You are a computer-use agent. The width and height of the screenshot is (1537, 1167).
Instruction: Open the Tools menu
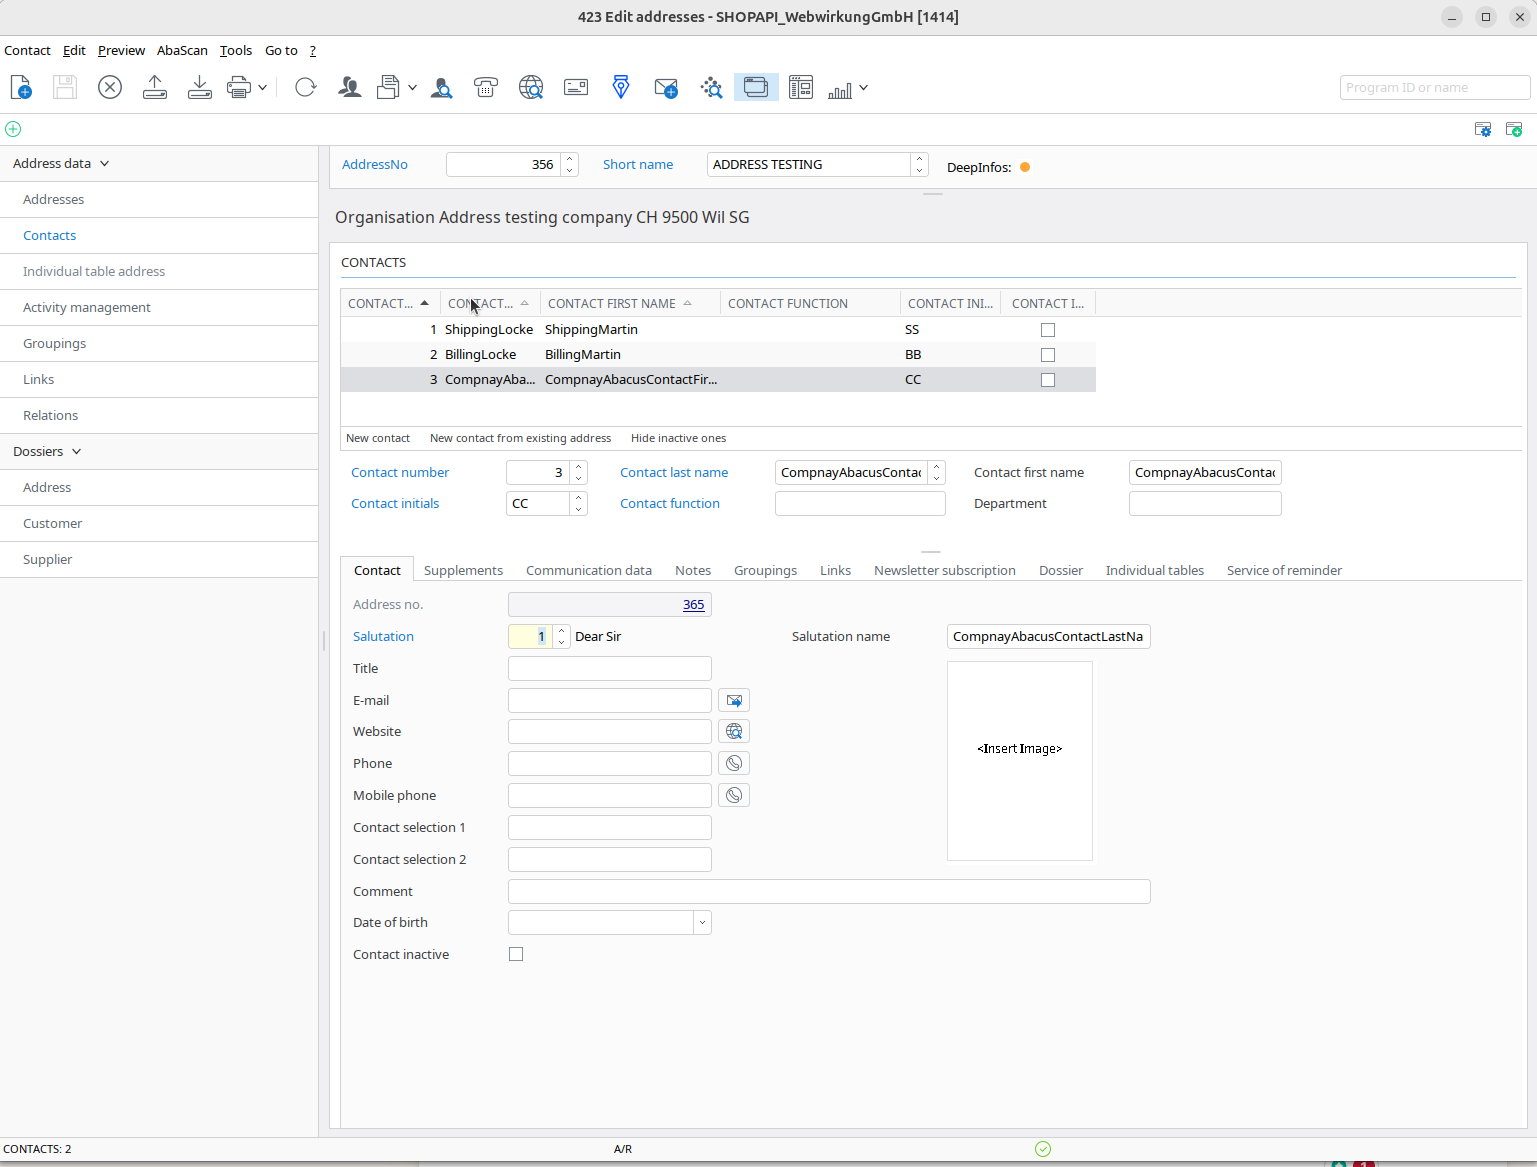236,51
